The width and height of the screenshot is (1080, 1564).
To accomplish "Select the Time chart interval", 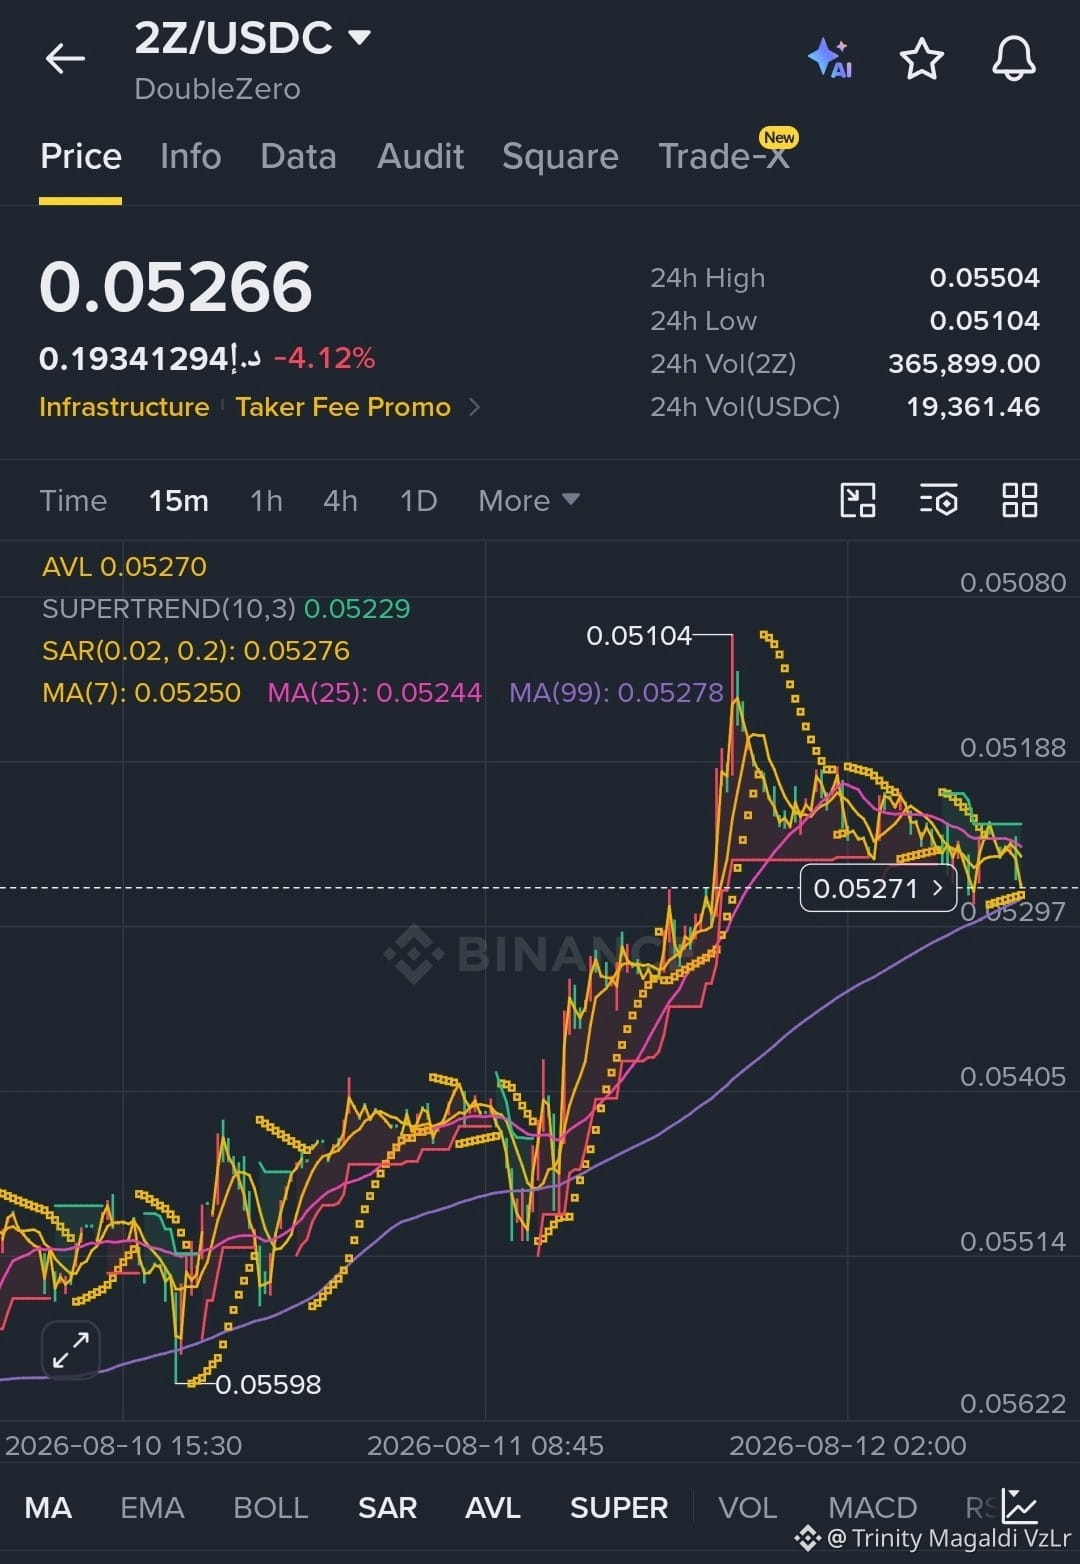I will pyautogui.click(x=73, y=500).
